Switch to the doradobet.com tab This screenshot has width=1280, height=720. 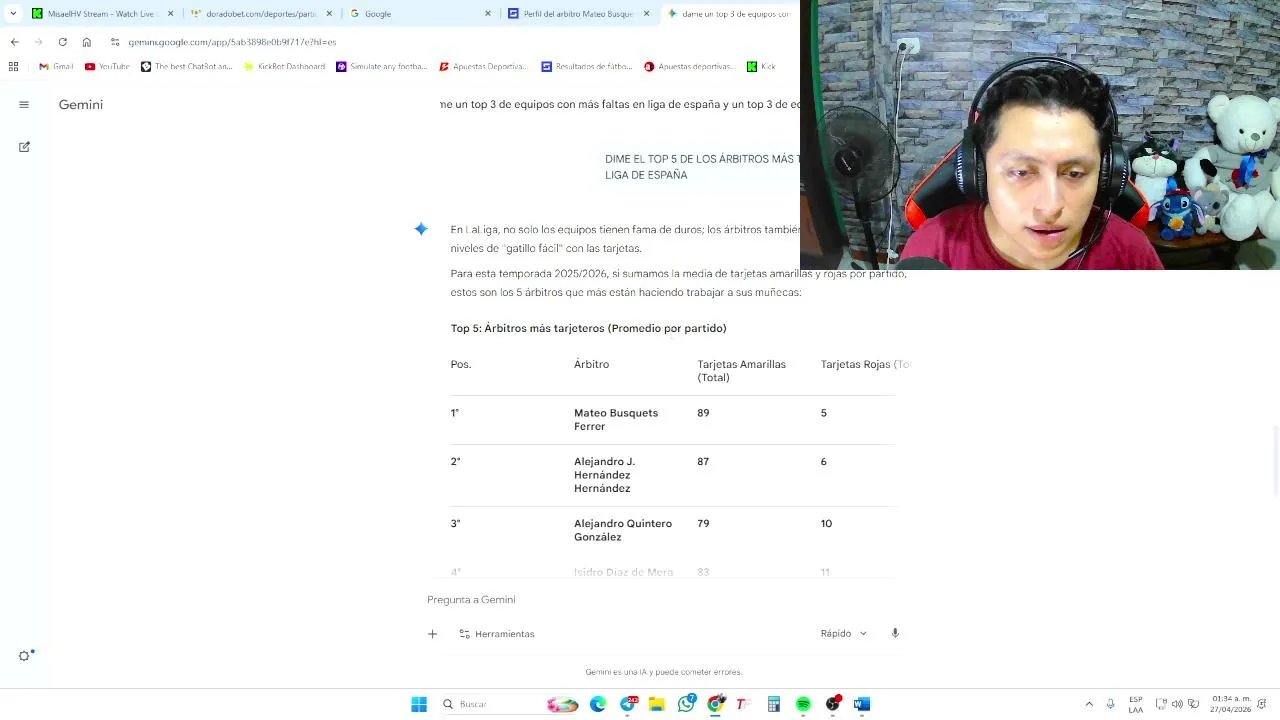(262, 14)
